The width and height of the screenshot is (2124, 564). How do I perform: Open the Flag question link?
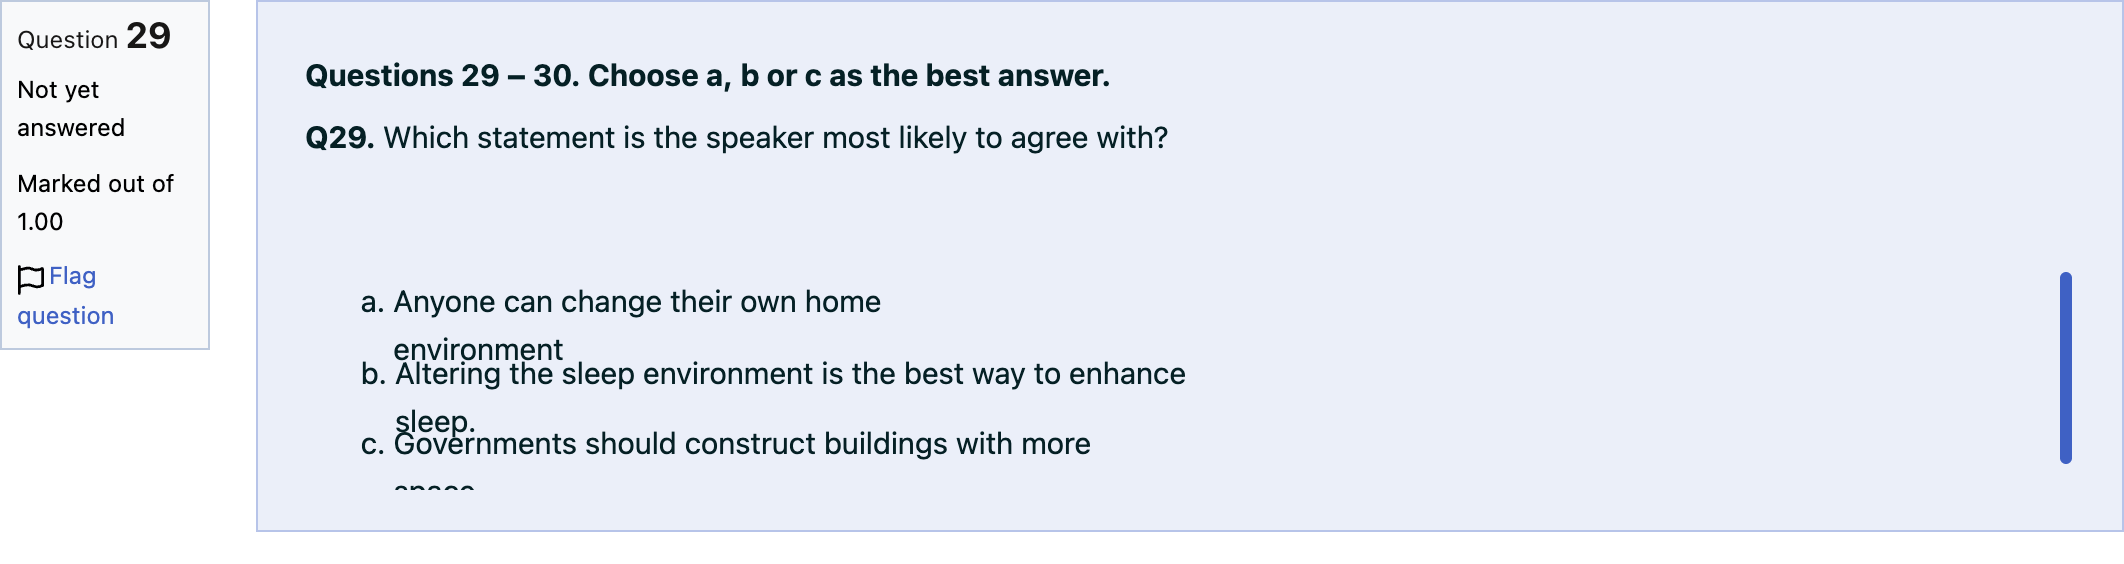tap(66, 296)
